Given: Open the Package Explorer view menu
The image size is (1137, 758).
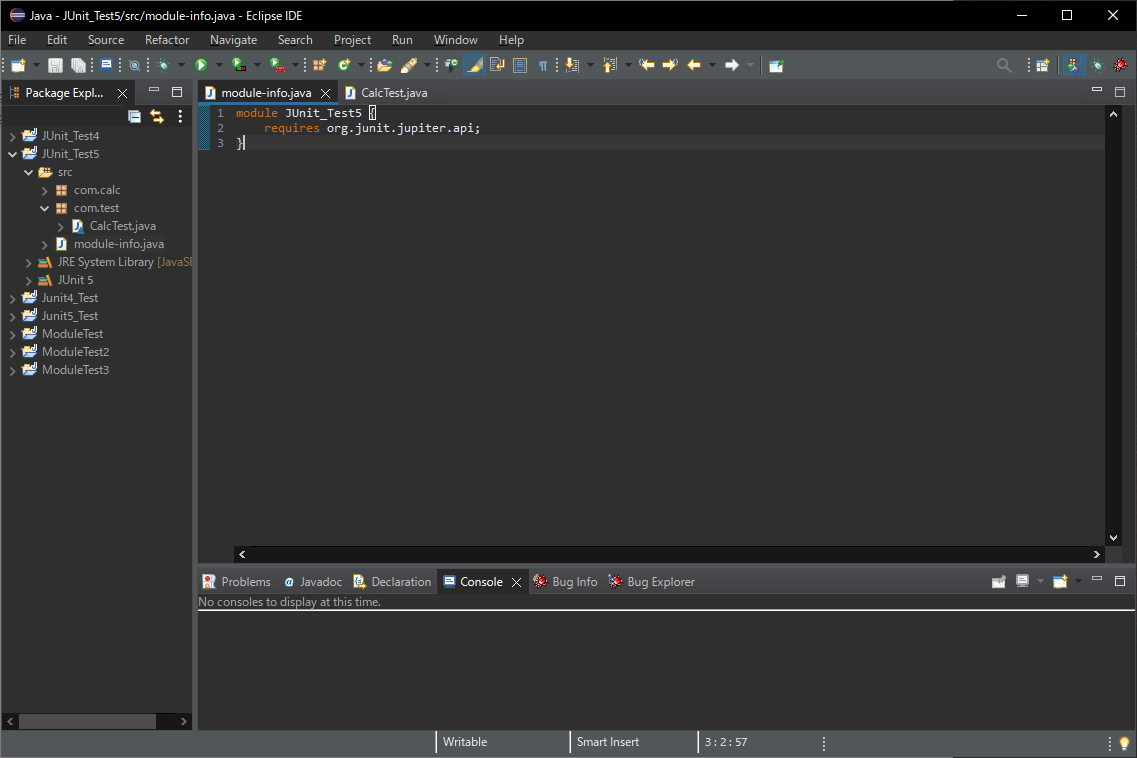Looking at the screenshot, I should 181,116.
